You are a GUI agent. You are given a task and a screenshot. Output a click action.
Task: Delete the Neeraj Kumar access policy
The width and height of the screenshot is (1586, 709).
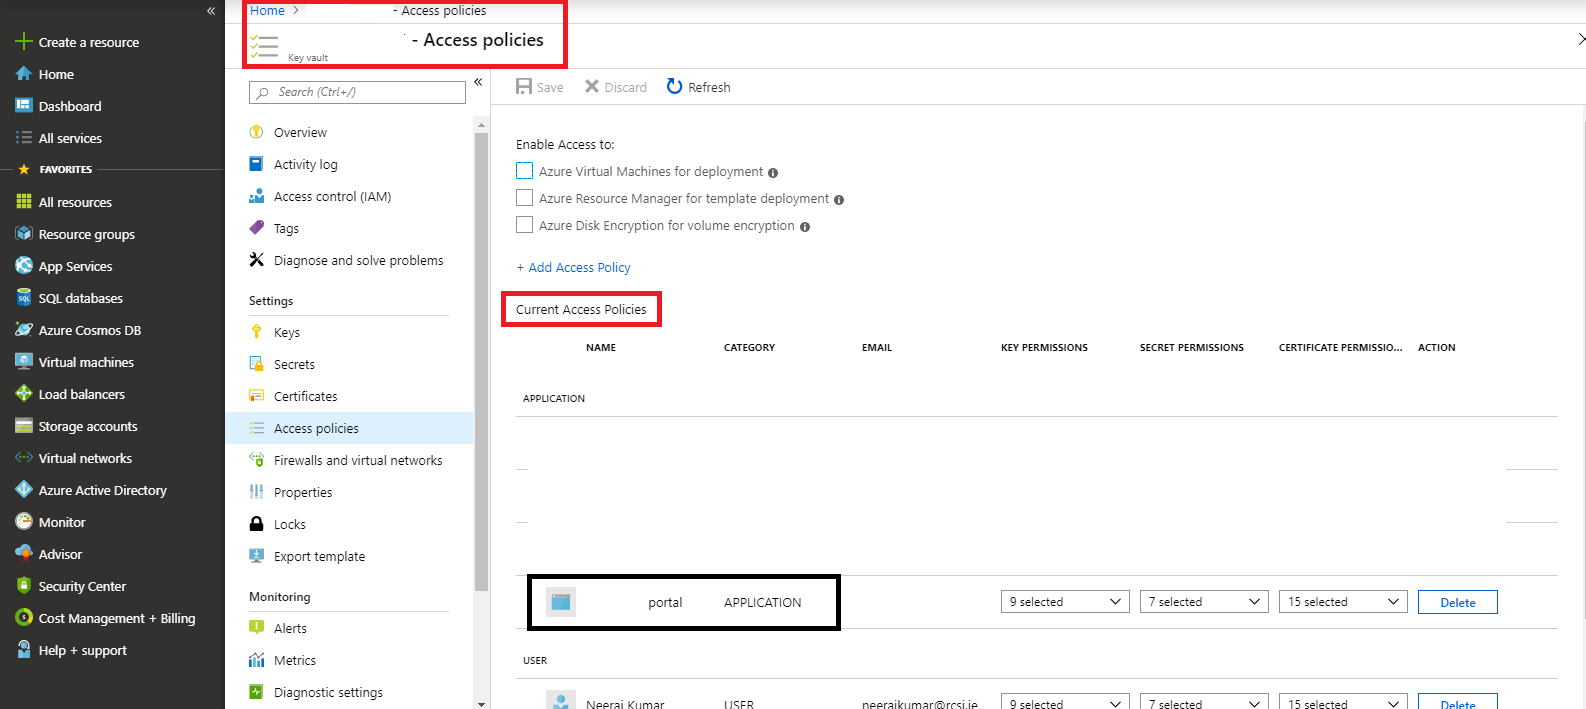[1457, 702]
